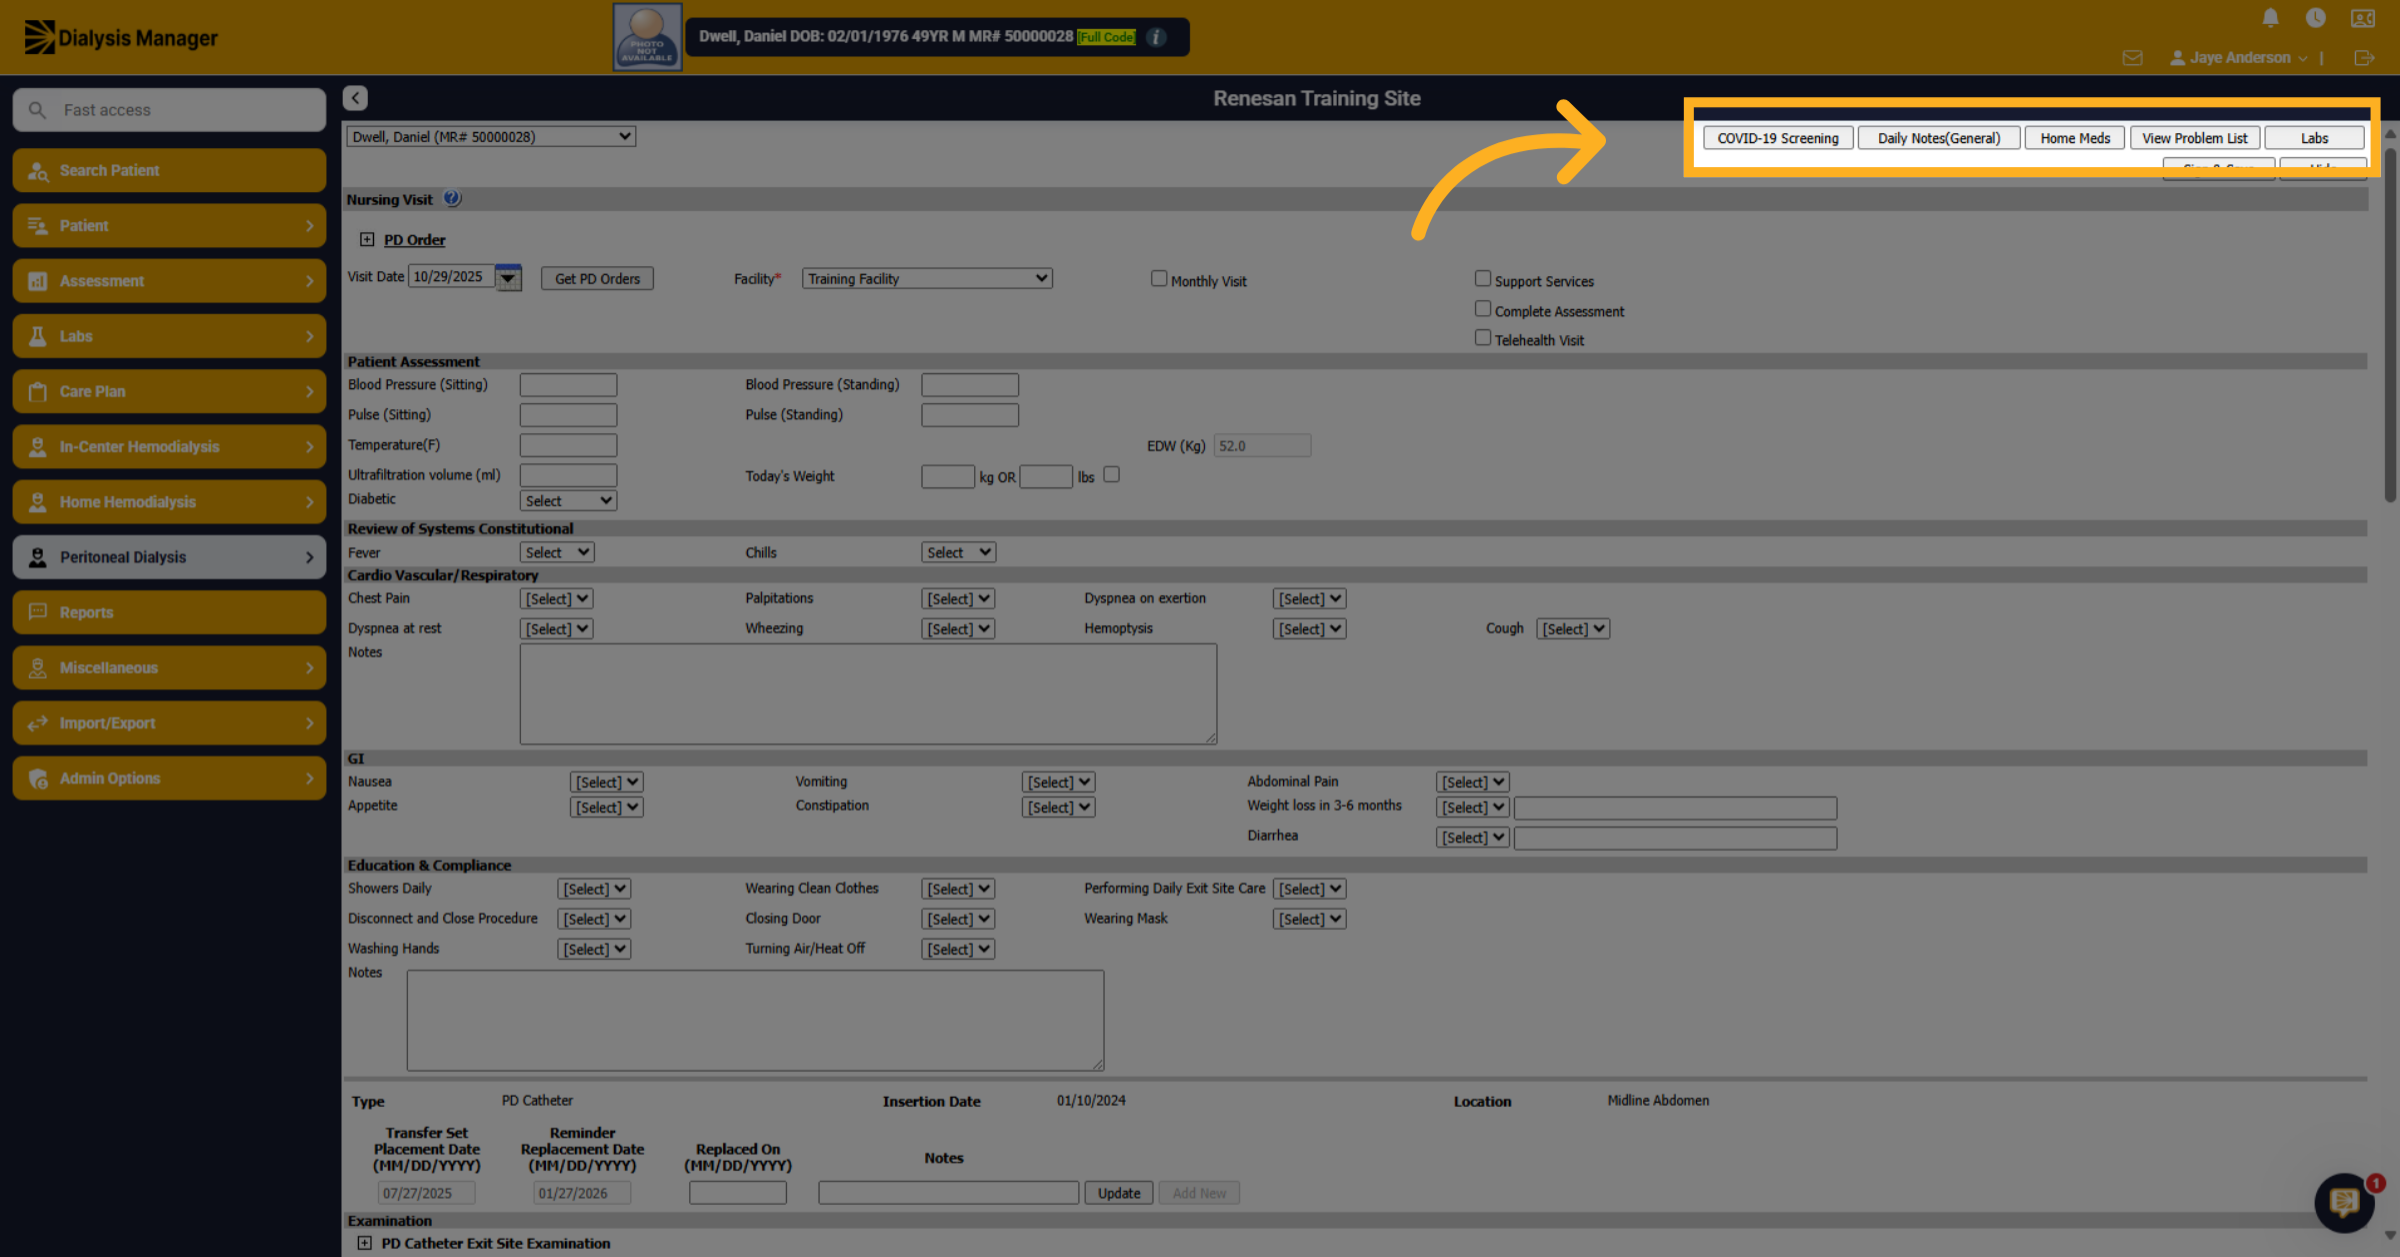Click Update in the transfer set row
The height and width of the screenshot is (1257, 2400).
click(1119, 1193)
